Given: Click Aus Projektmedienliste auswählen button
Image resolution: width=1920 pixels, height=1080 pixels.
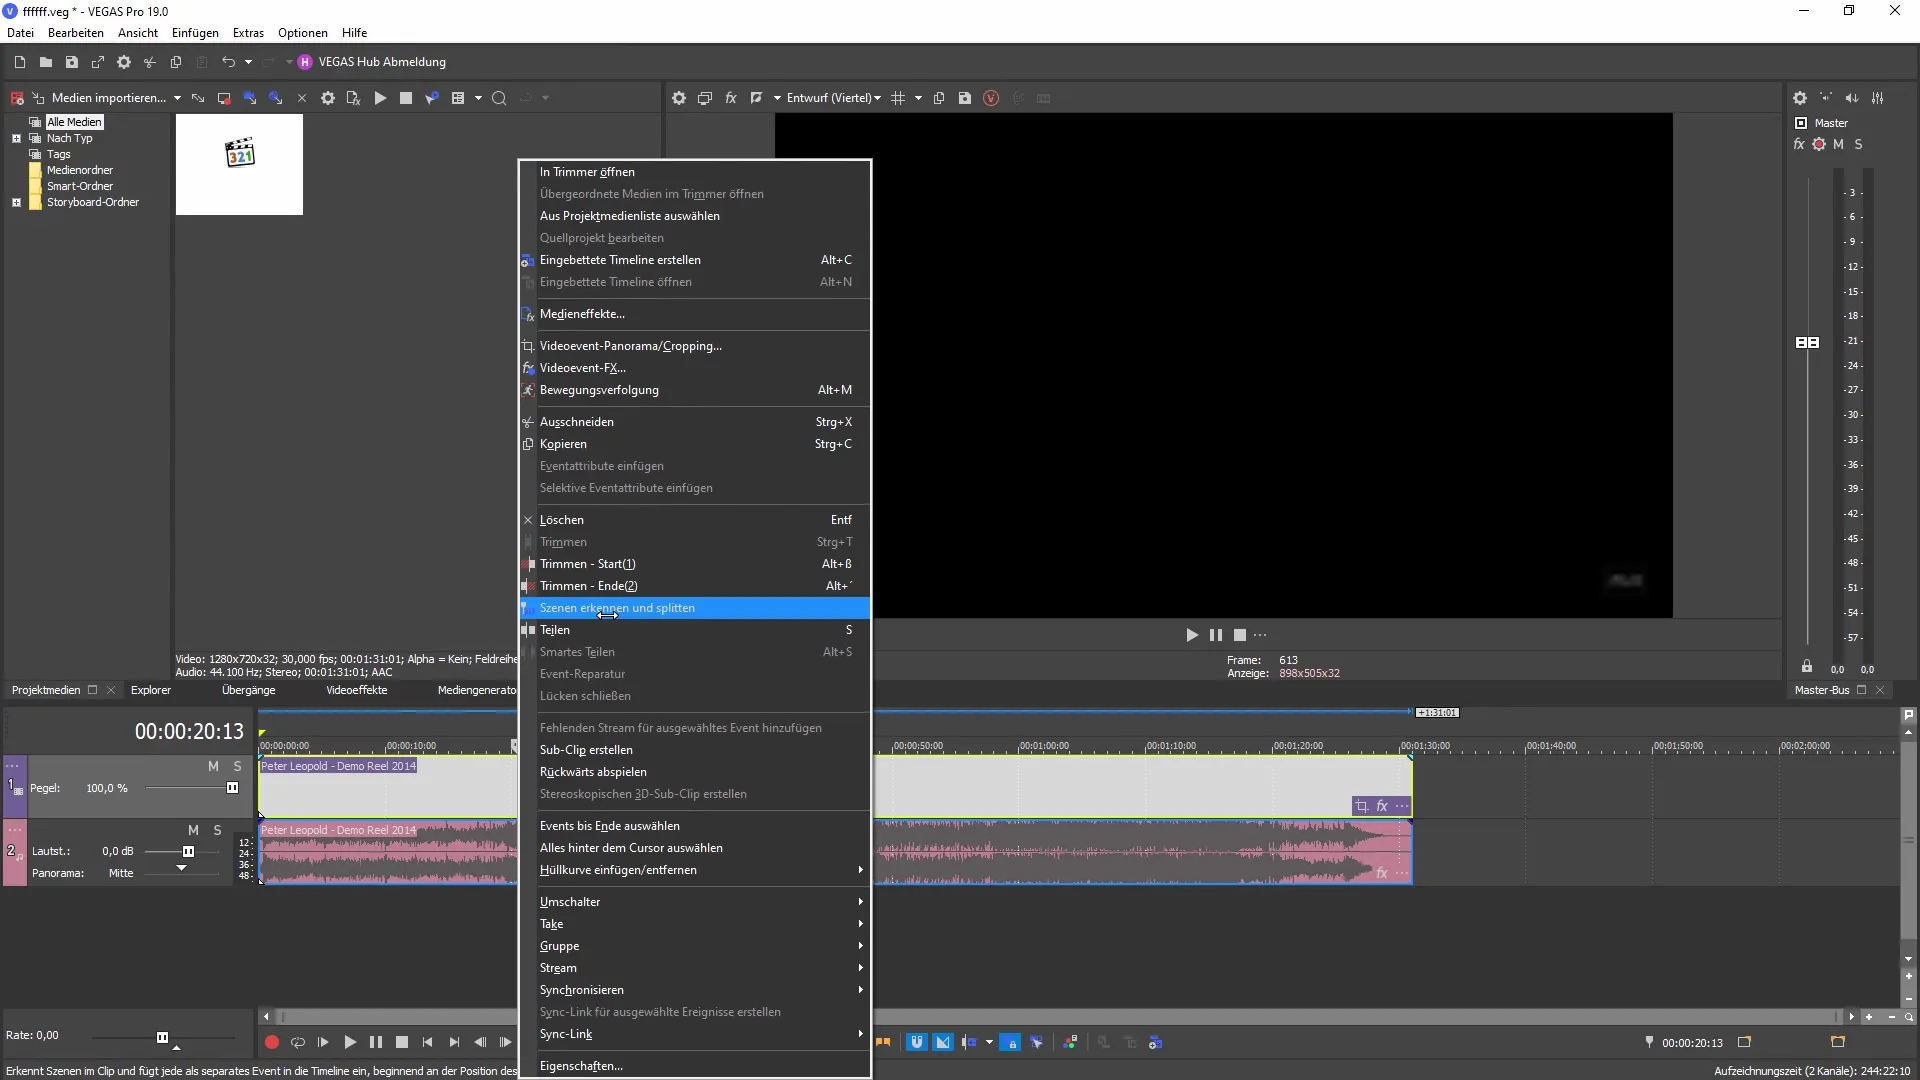Looking at the screenshot, I should coord(630,215).
